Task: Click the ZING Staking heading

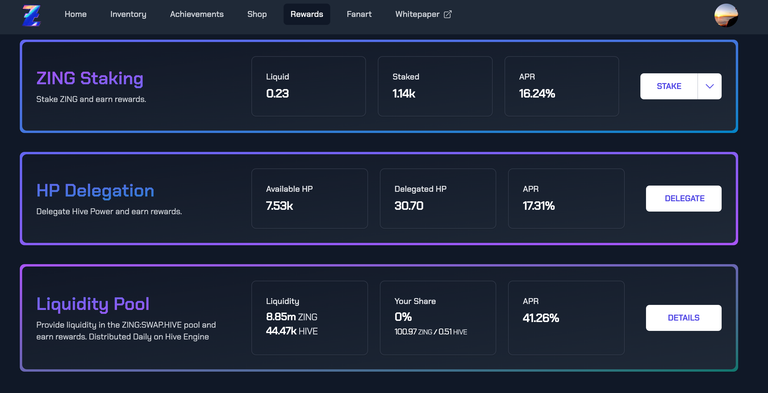Action: [90, 78]
